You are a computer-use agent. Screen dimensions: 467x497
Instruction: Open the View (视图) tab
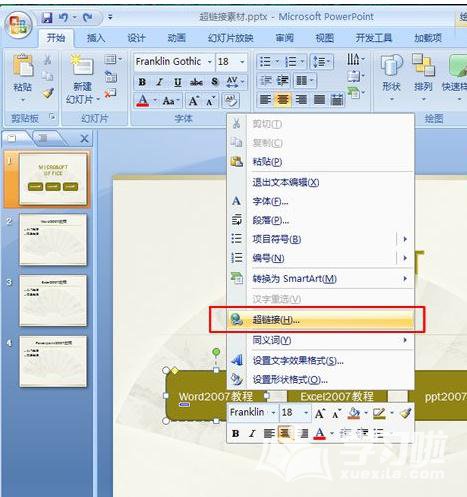[325, 38]
